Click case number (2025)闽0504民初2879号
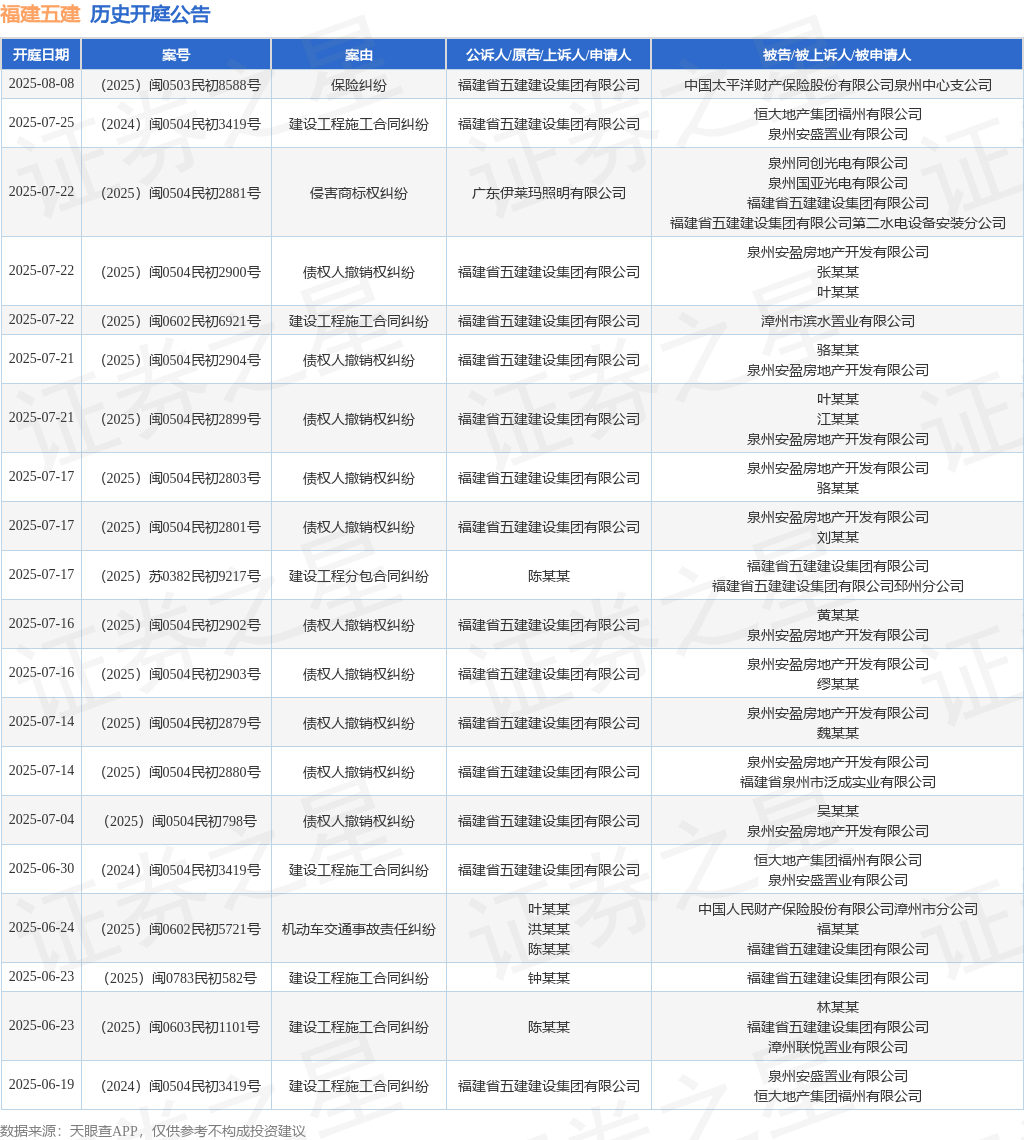The height and width of the screenshot is (1140, 1024). click(180, 723)
